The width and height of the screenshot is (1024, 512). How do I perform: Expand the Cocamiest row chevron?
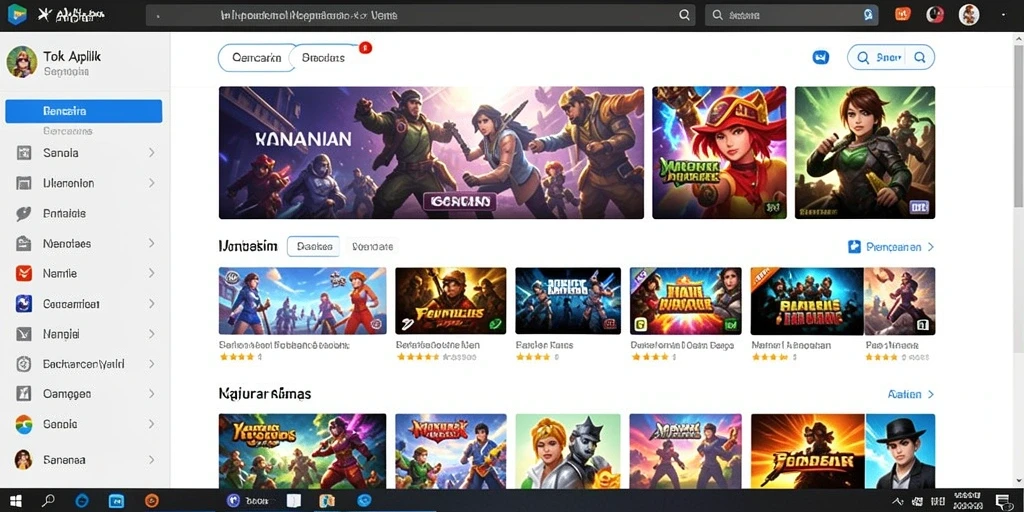[x=152, y=304]
